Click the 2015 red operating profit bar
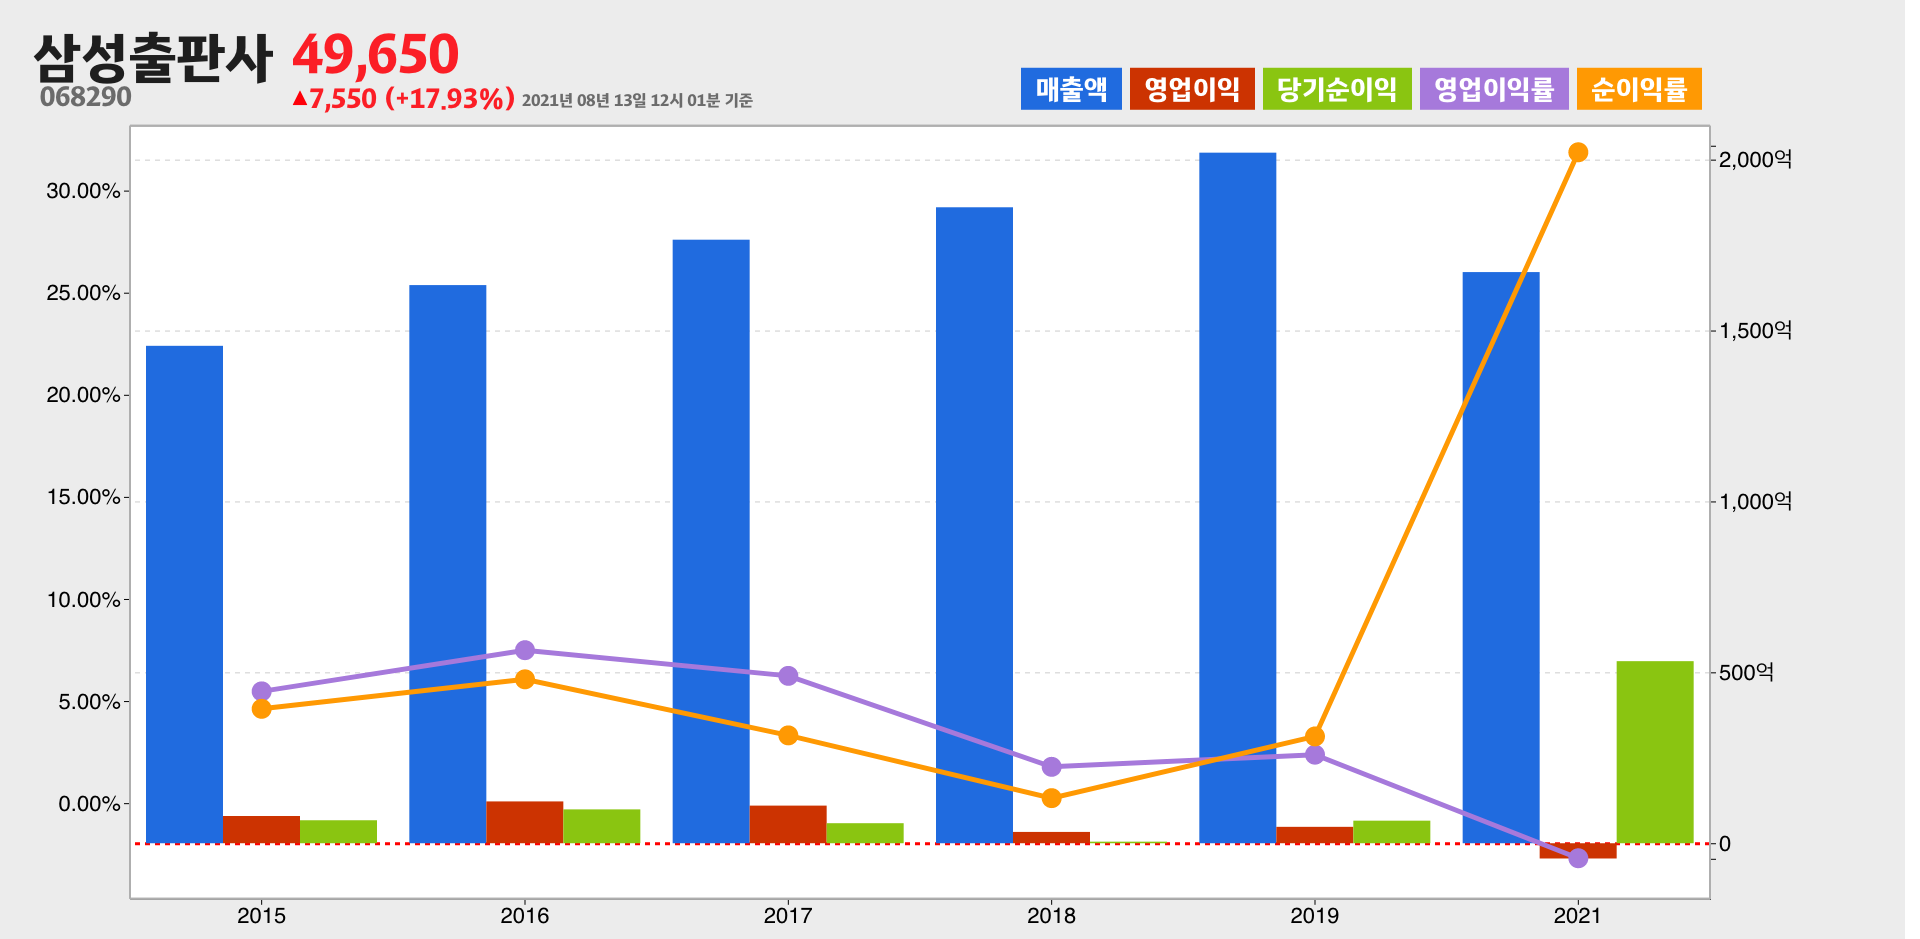The width and height of the screenshot is (1920, 939). [x=261, y=830]
